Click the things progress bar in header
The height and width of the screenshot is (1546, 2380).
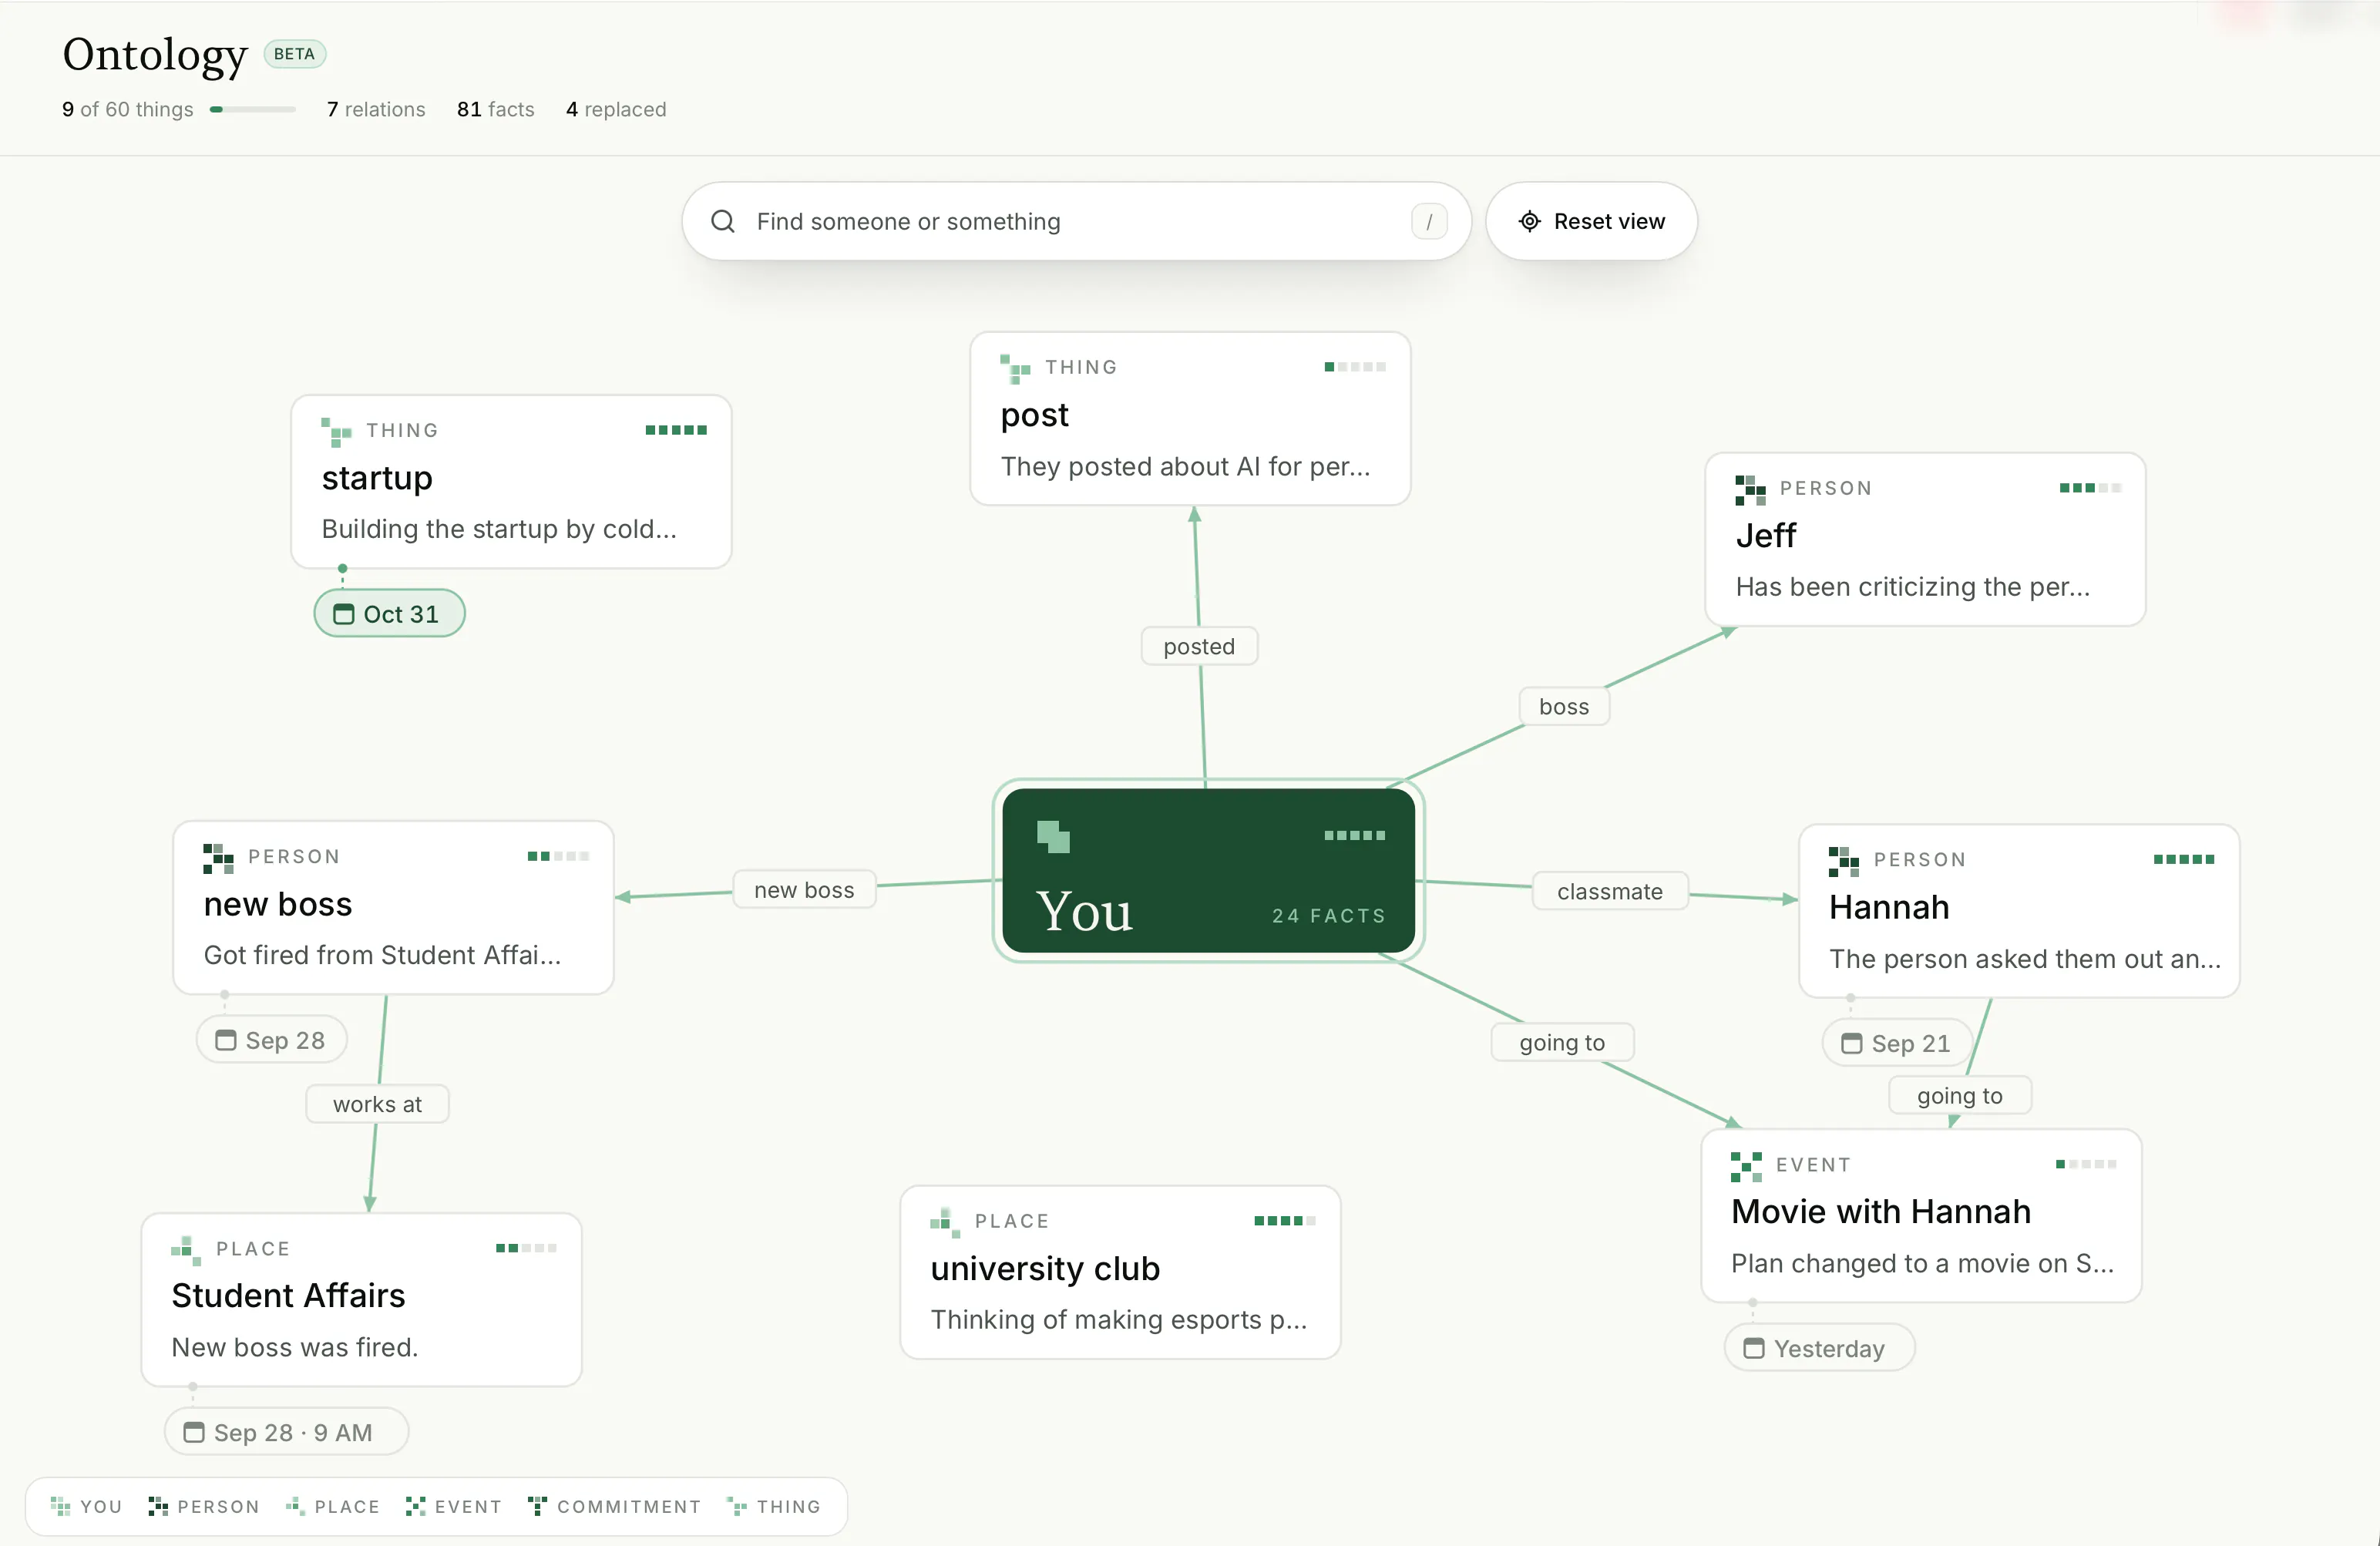click(x=253, y=109)
